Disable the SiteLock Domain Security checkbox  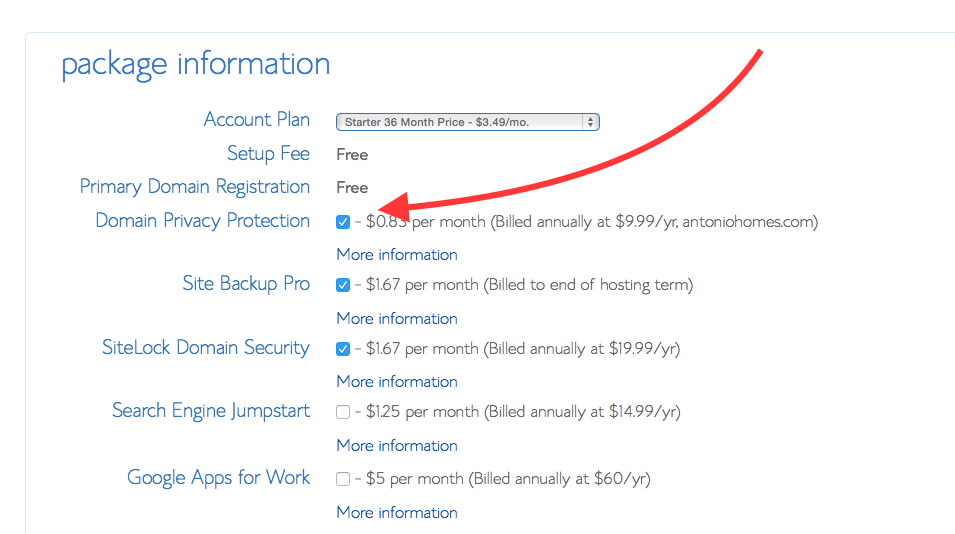click(343, 349)
